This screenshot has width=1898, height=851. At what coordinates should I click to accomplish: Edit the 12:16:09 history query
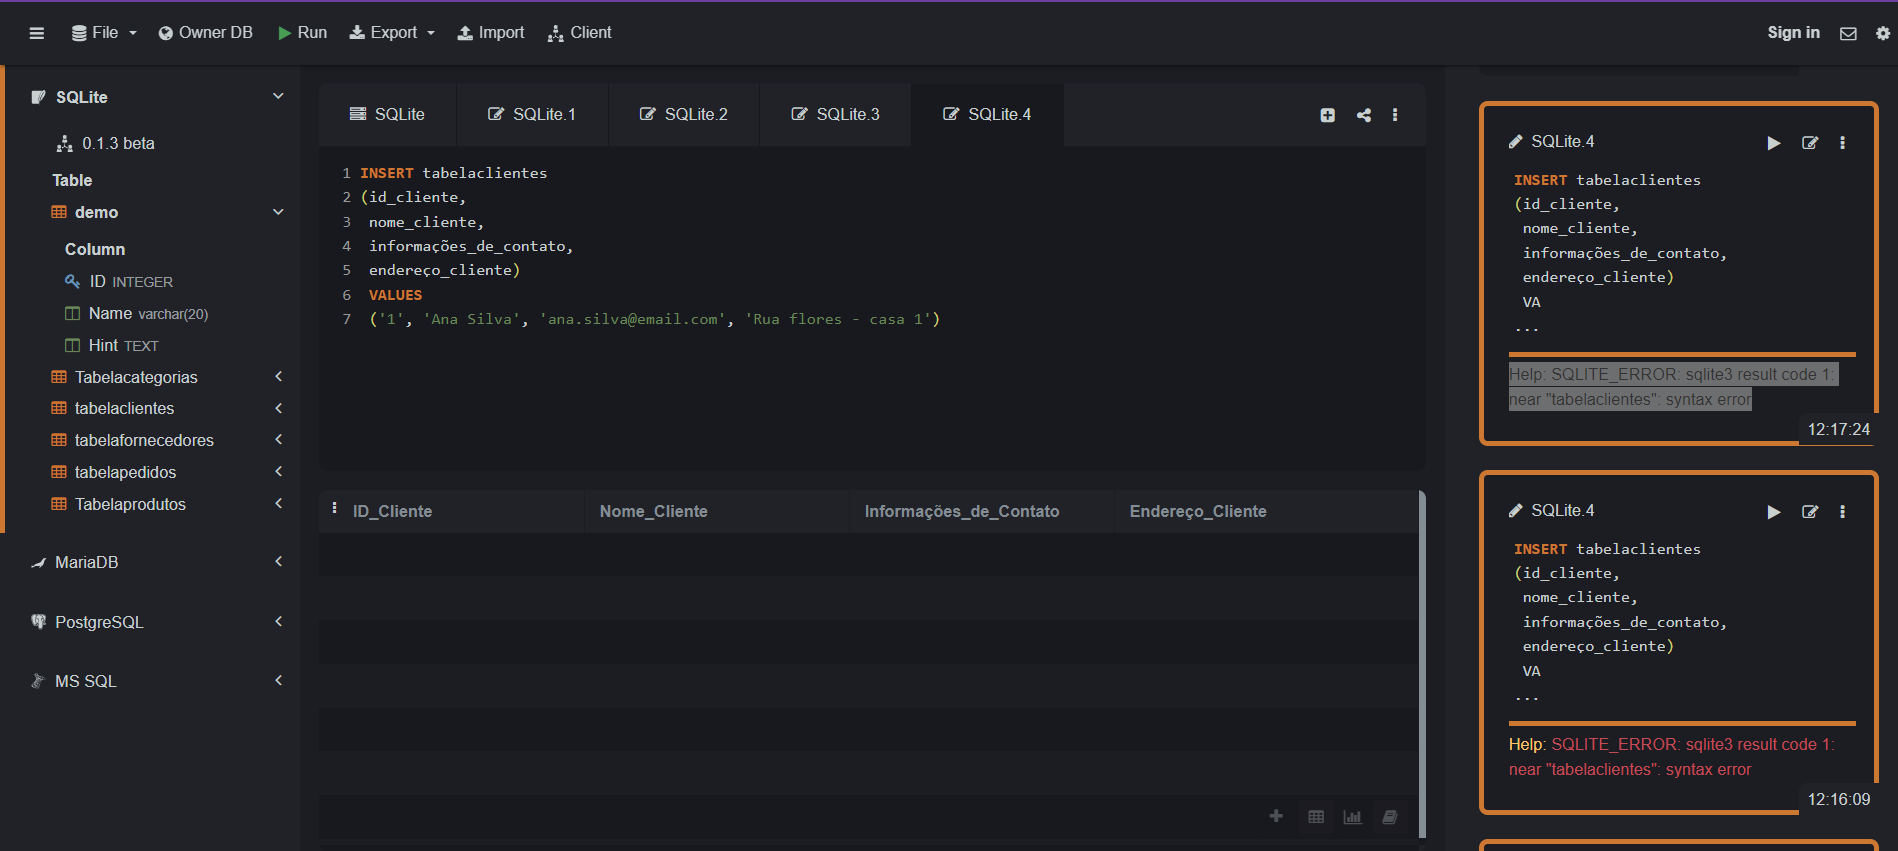point(1810,512)
